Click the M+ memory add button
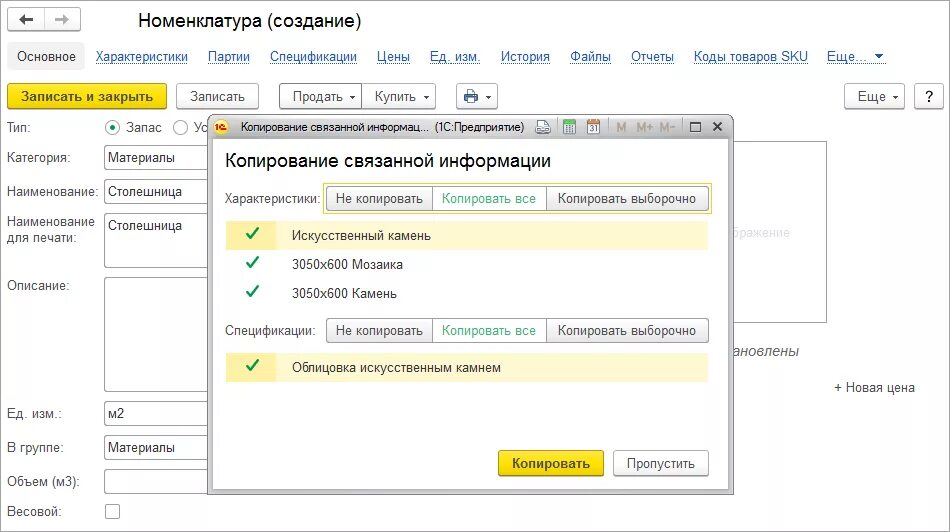Viewport: 950px width, 532px height. 644,127
